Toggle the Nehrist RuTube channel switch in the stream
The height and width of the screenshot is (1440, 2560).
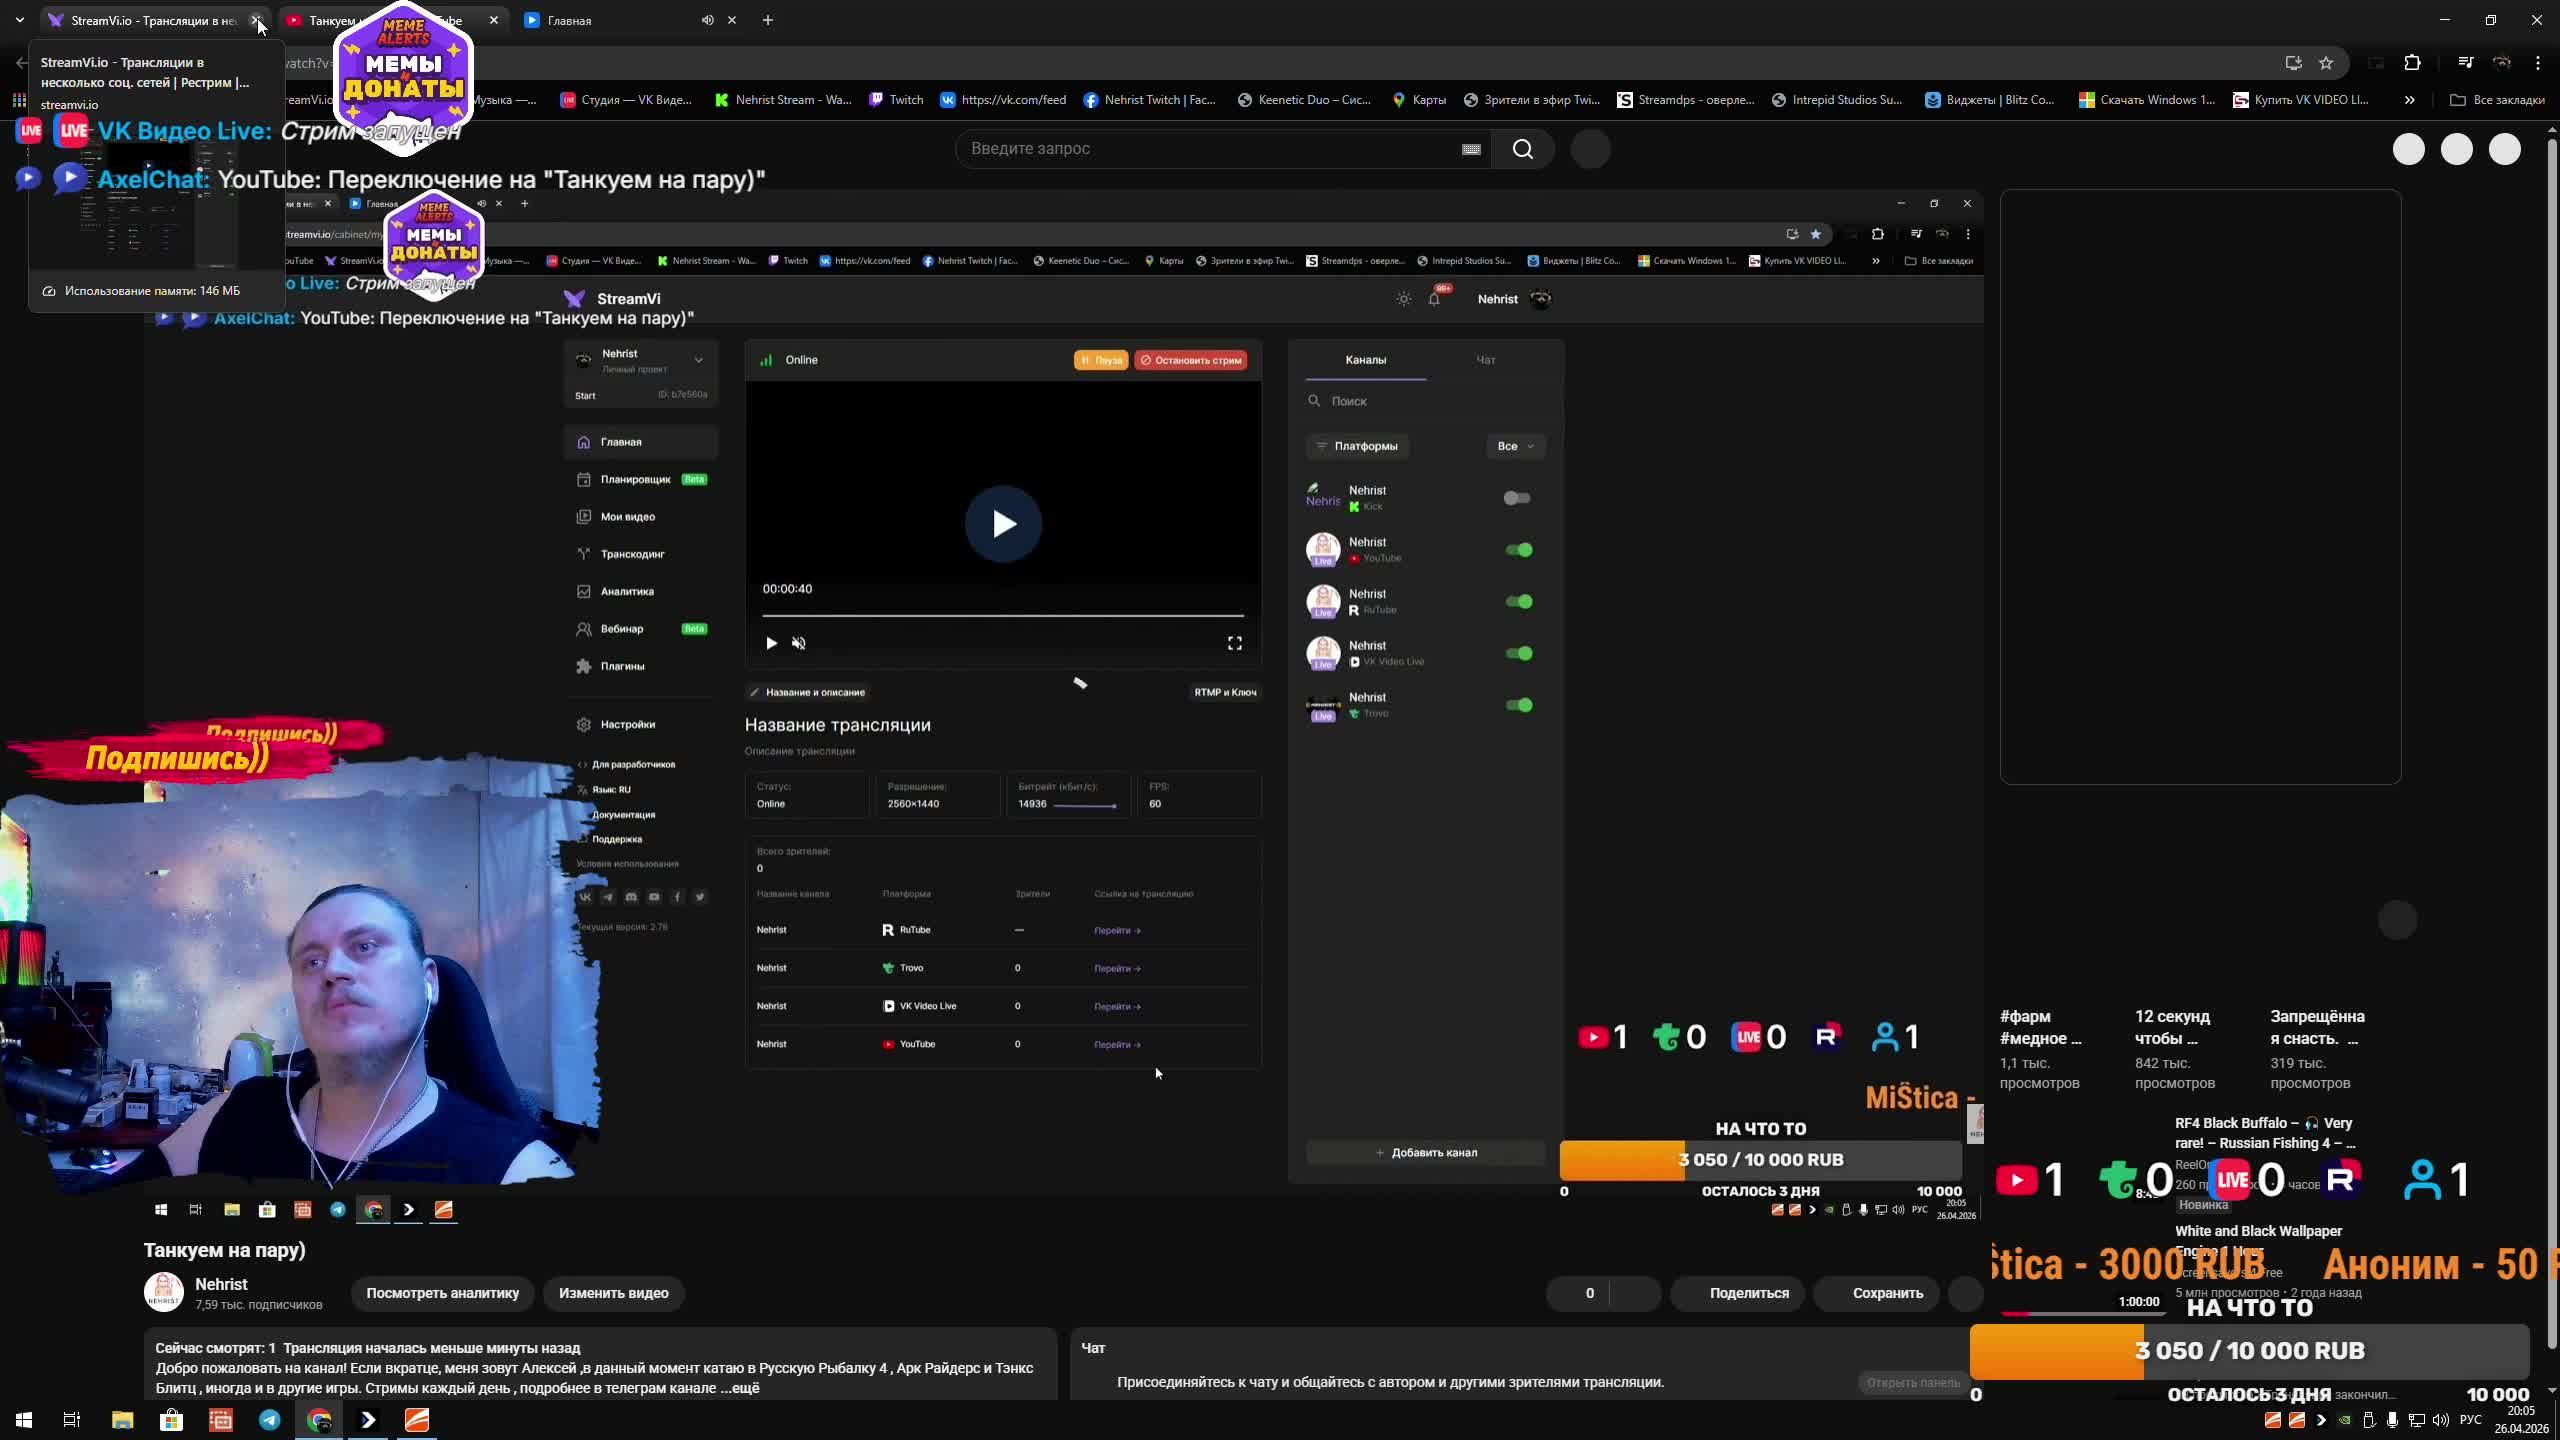pos(1519,602)
